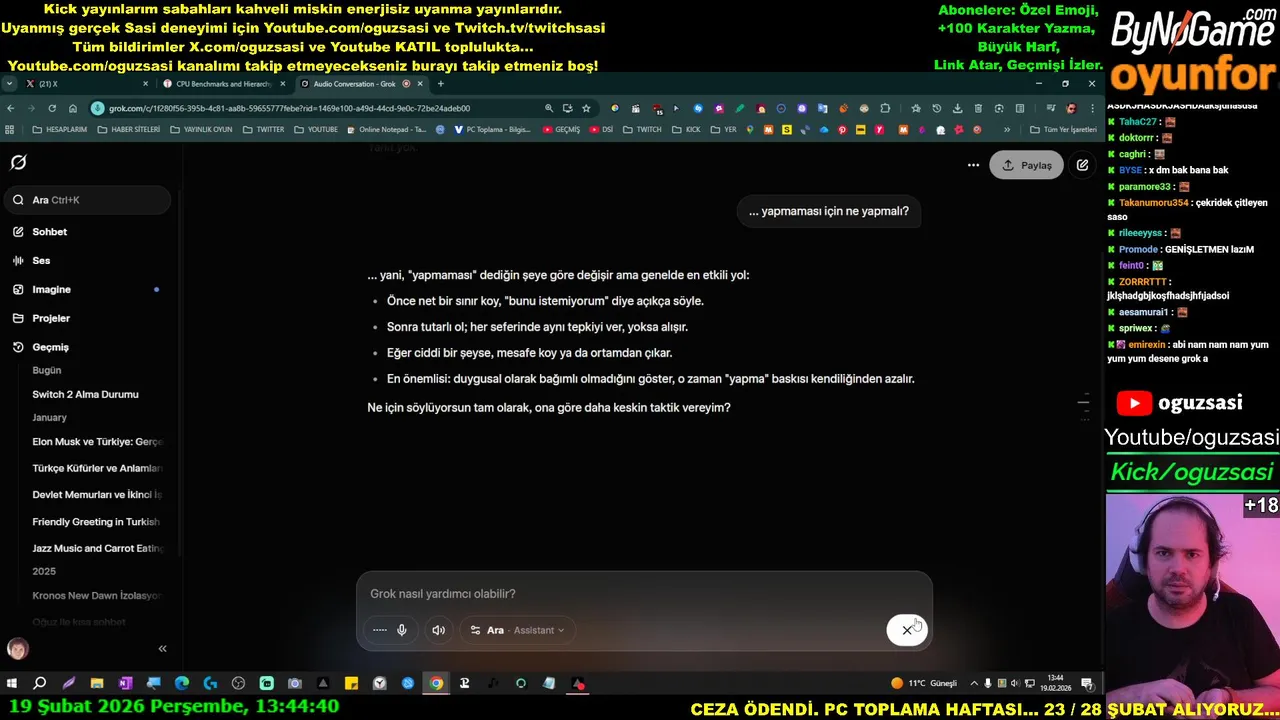Open the Ara search field in sidebar
Image resolution: width=1280 pixels, height=720 pixels.
tap(87, 200)
